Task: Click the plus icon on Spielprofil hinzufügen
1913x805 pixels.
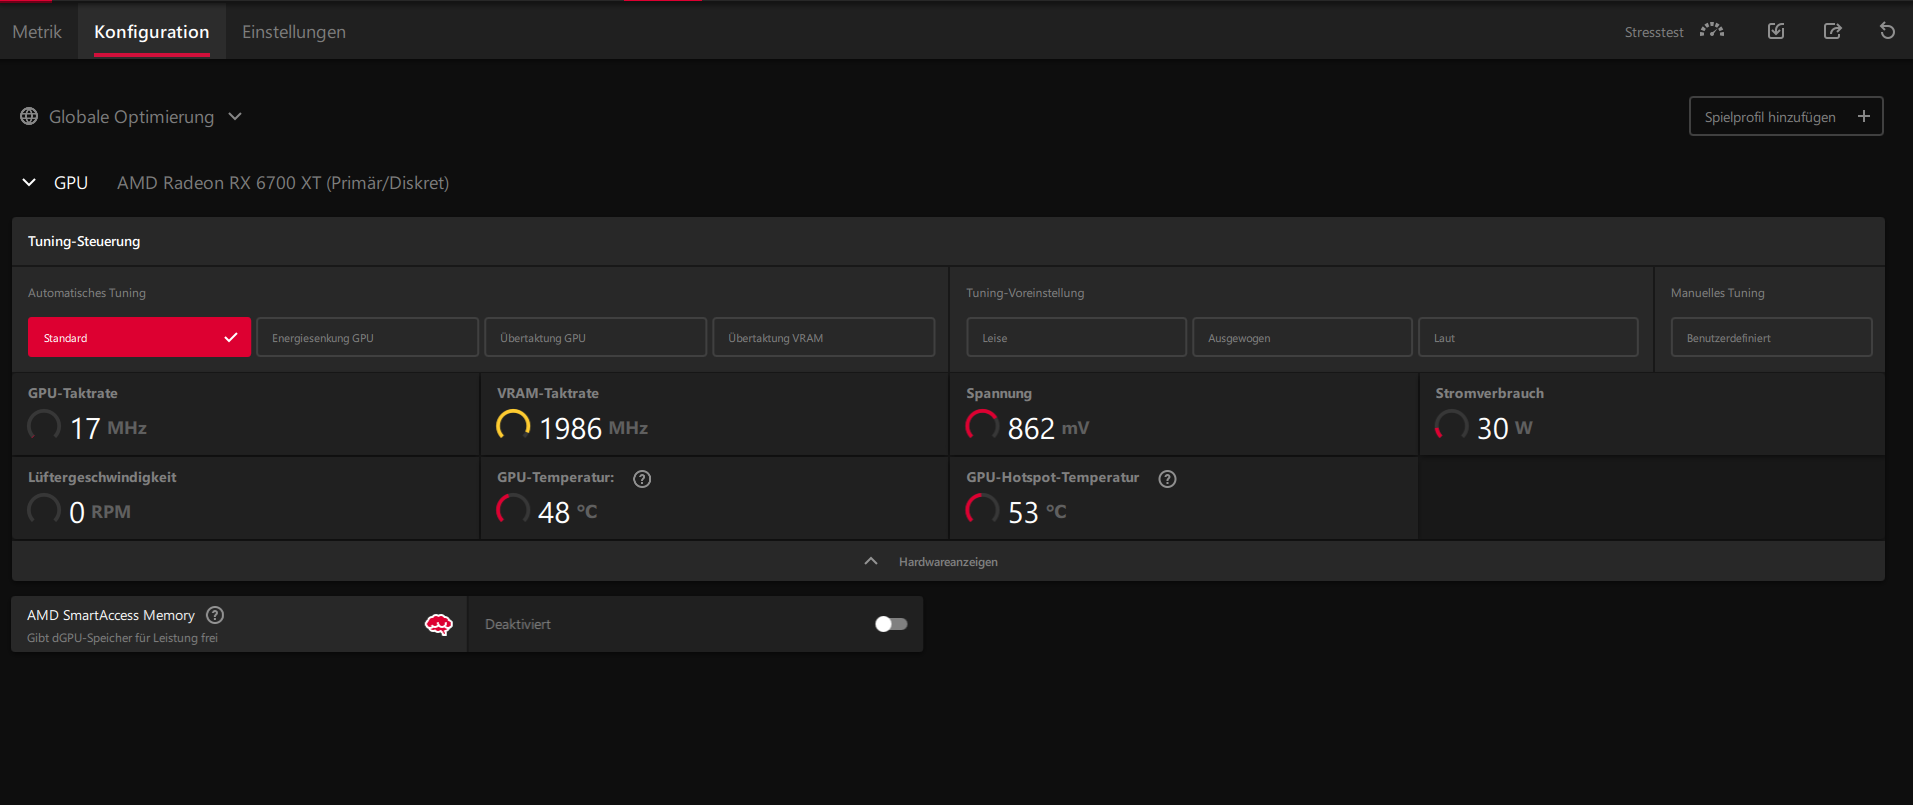Action: pyautogui.click(x=1864, y=116)
